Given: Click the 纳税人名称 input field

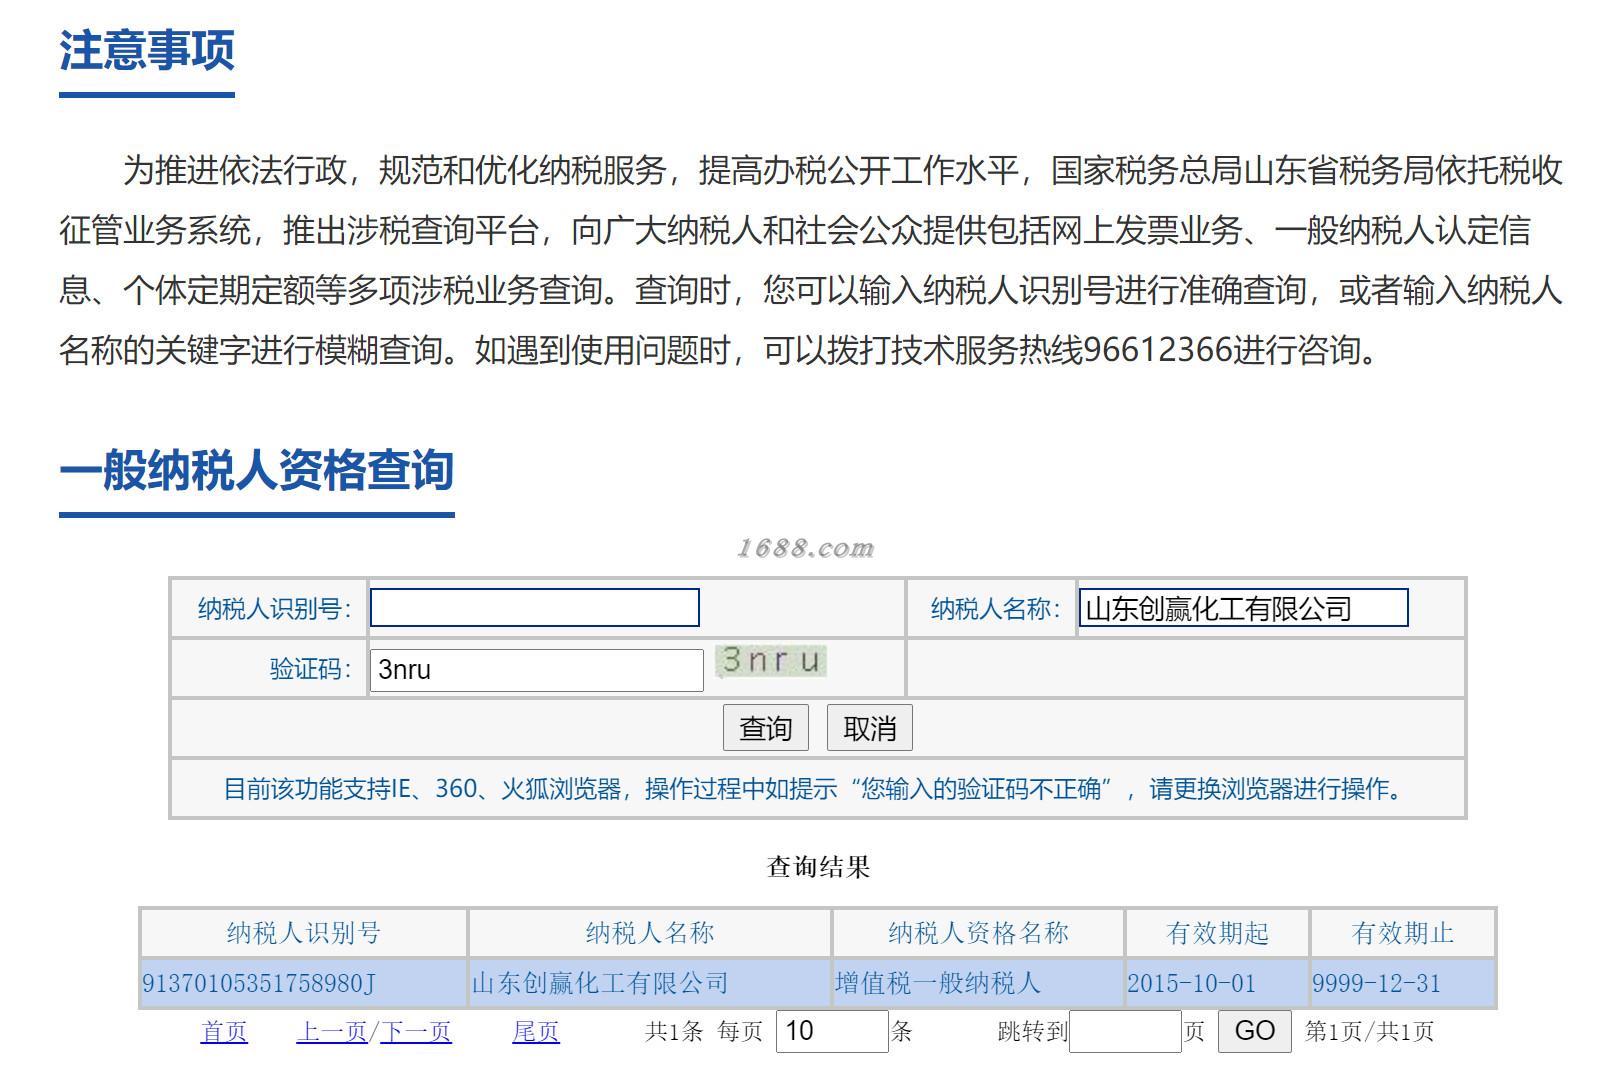Looking at the screenshot, I should coord(1243,608).
